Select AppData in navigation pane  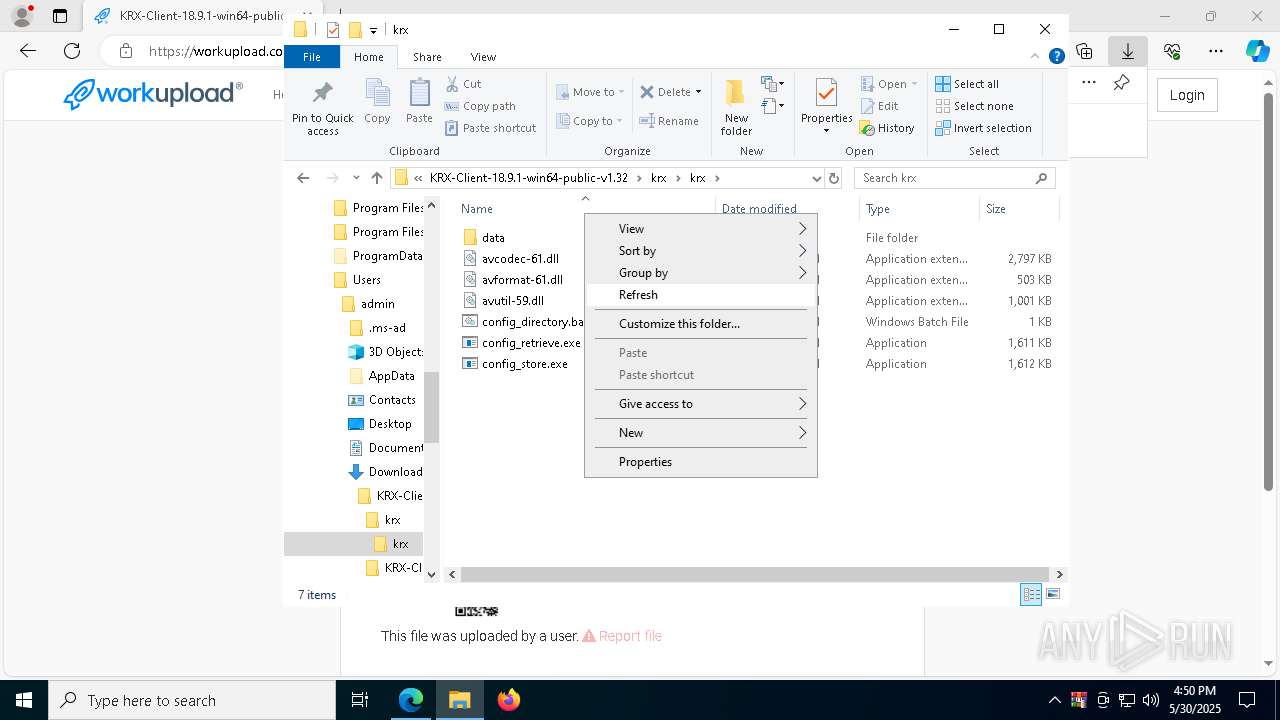tap(382, 376)
